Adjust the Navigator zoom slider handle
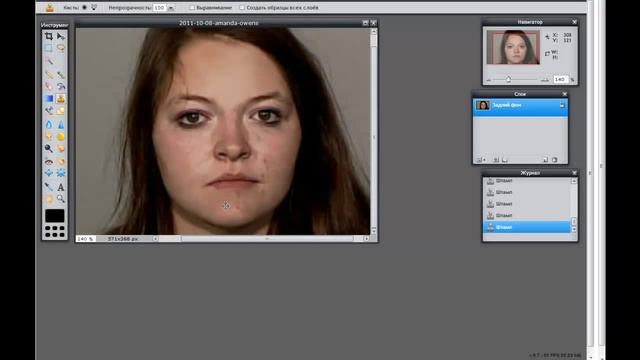 508,79
